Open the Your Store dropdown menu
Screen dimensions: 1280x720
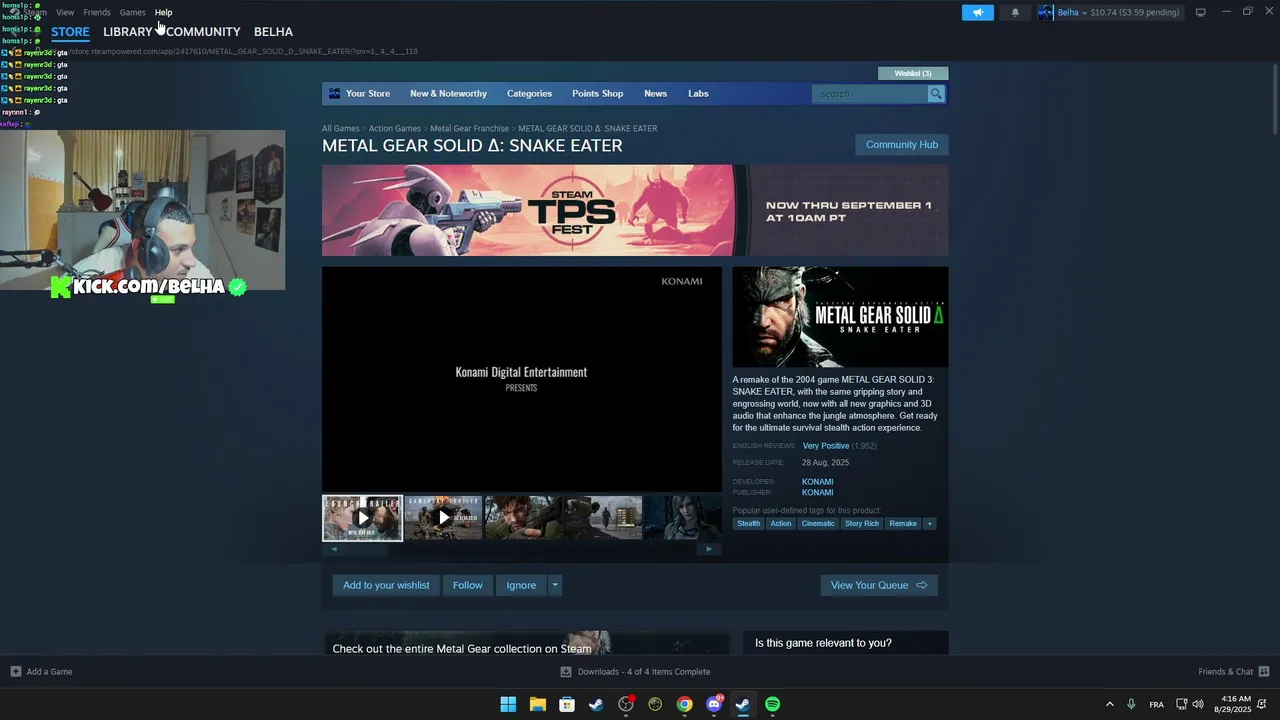368,94
